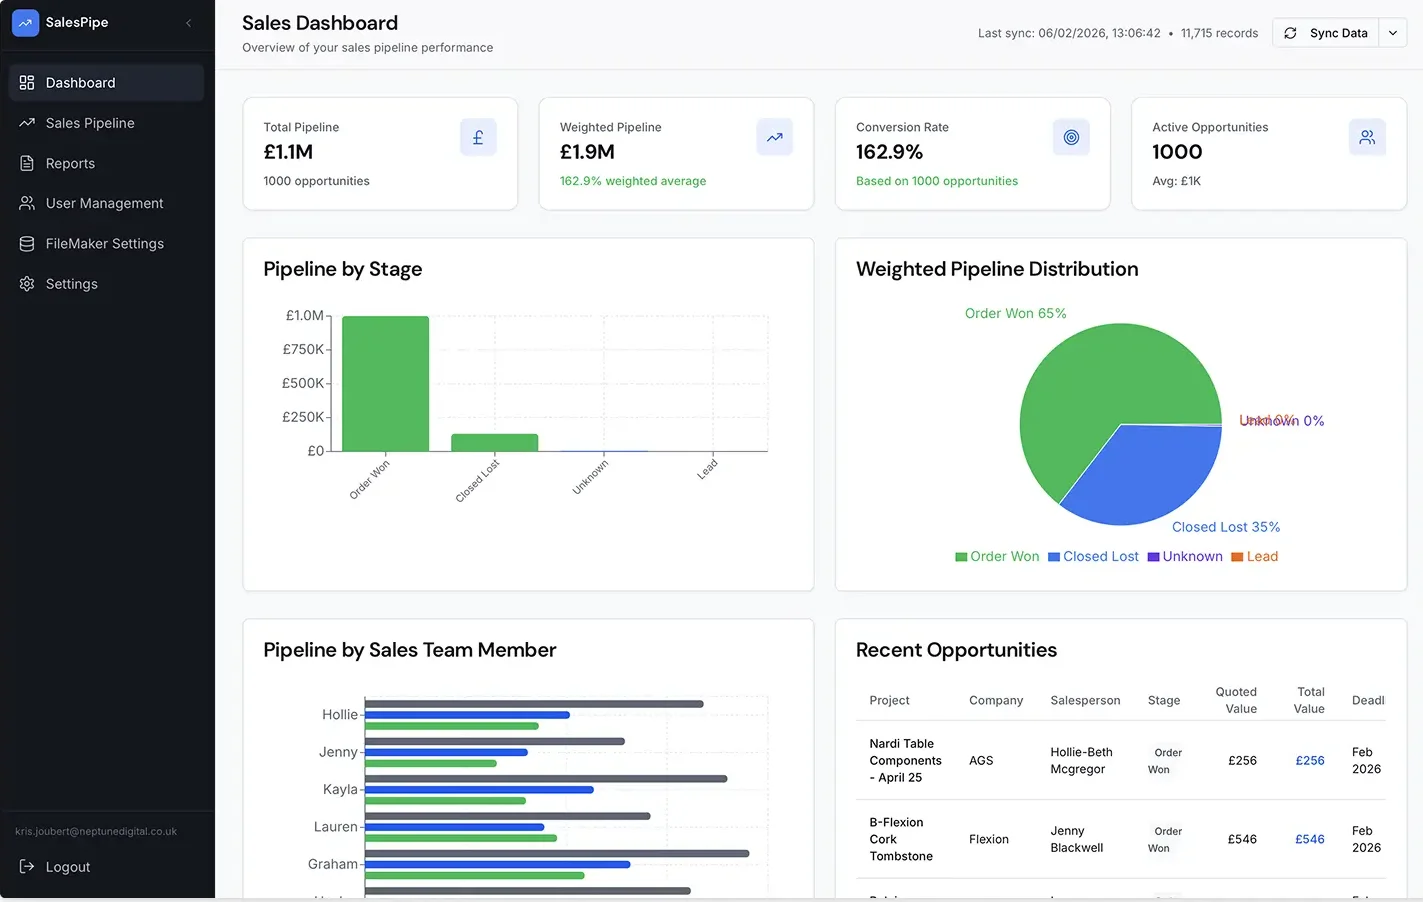Click the SalesPipe logo icon
This screenshot has height=902, width=1423.
(x=25, y=22)
